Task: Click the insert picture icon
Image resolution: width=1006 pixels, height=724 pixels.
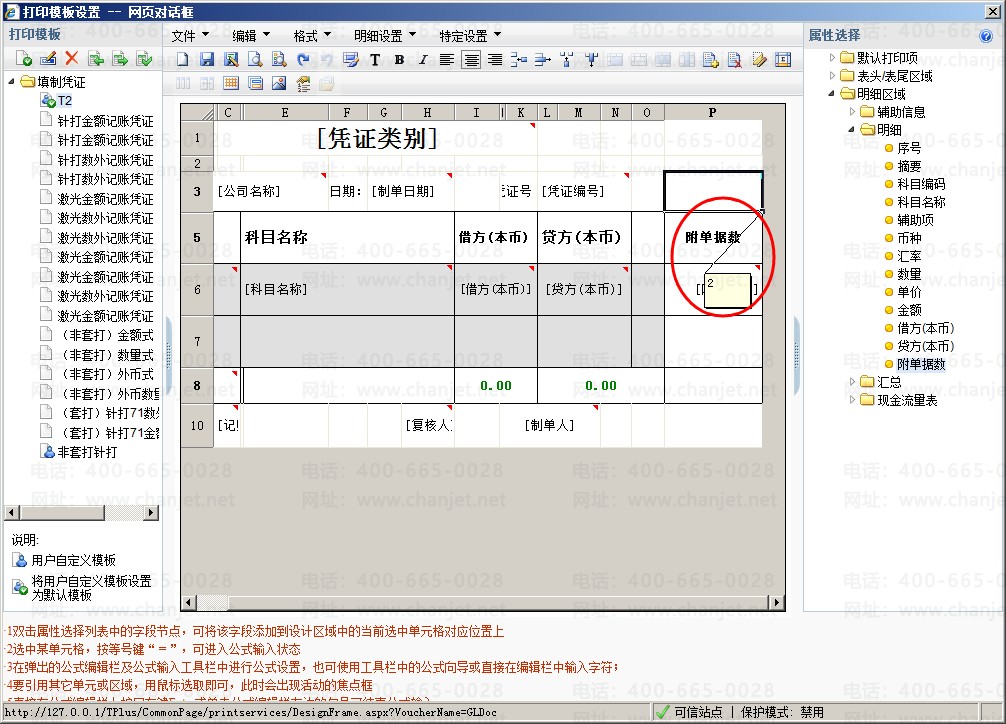Action: click(x=279, y=83)
